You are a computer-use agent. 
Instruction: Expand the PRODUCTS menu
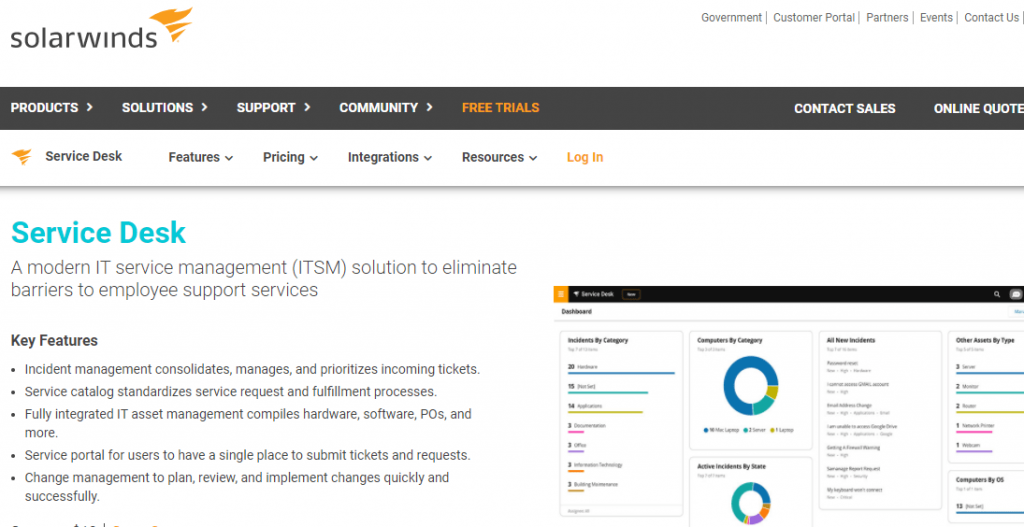(x=52, y=108)
